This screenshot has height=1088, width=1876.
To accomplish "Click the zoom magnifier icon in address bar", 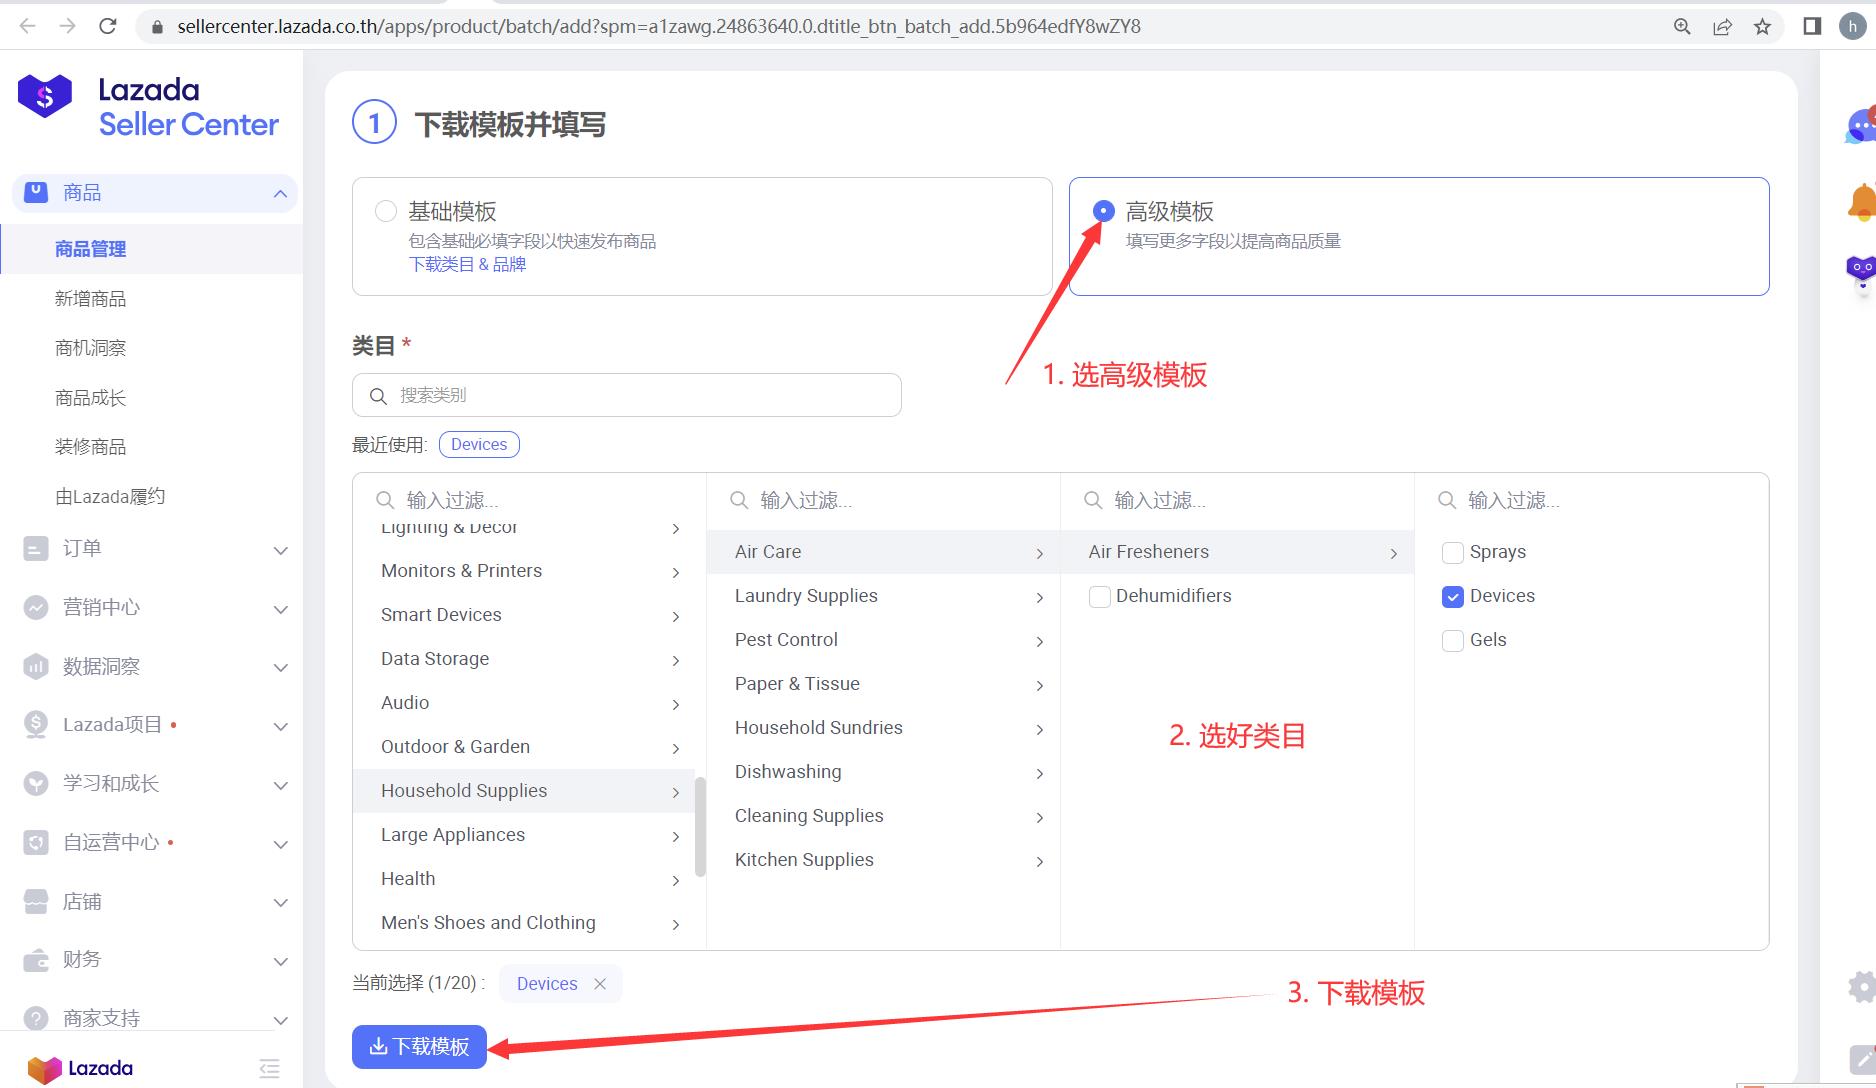I will 1683,27.
